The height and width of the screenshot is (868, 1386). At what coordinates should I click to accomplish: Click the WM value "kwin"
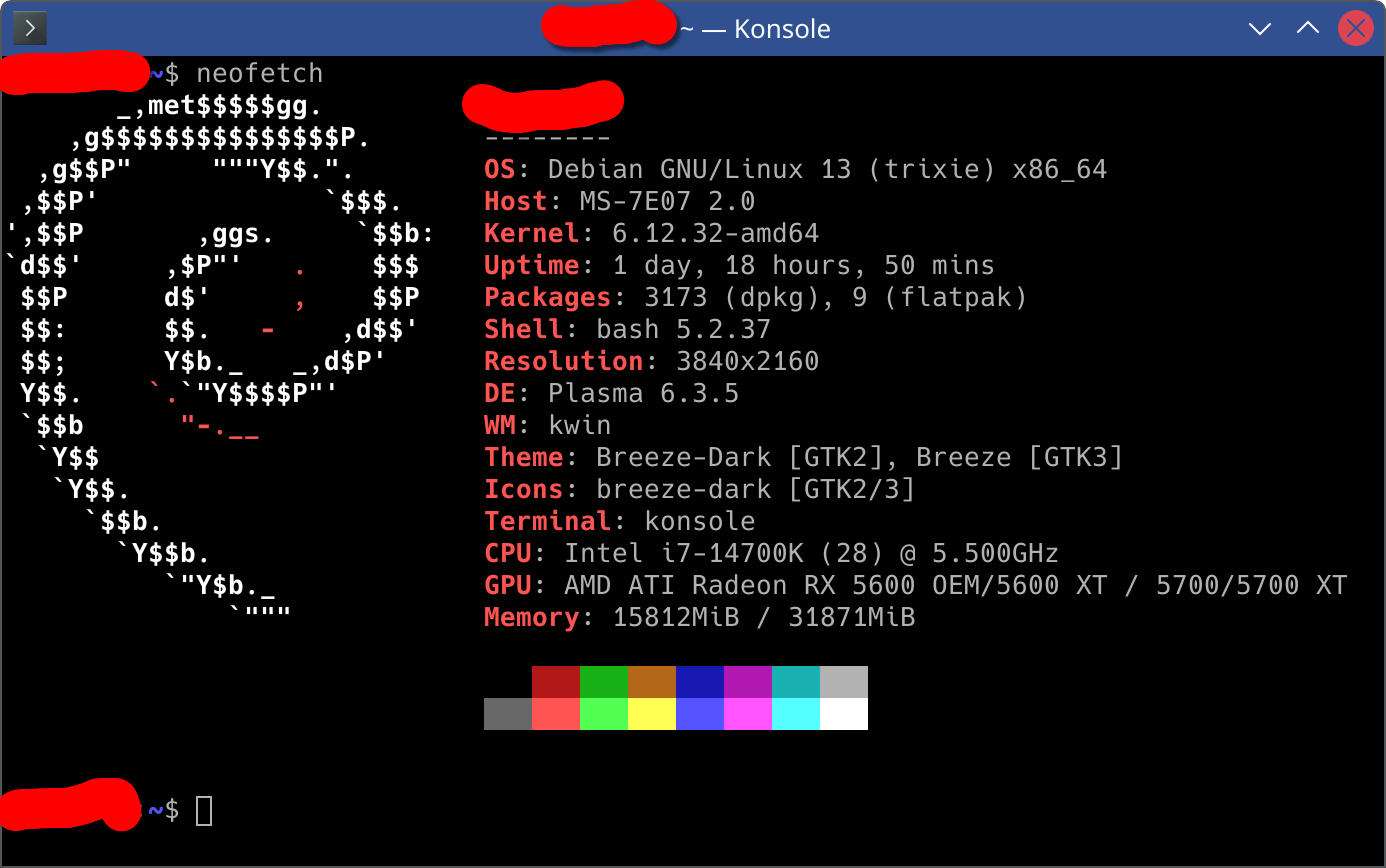tap(579, 425)
